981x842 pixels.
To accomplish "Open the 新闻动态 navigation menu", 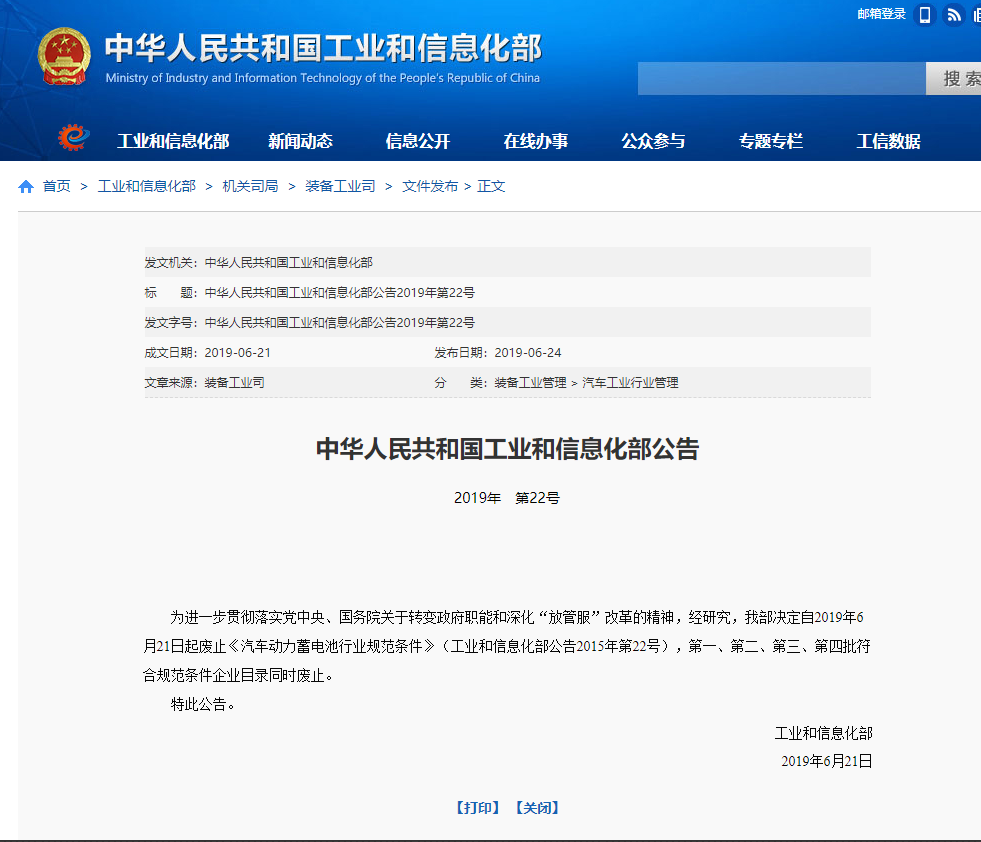I will [300, 141].
